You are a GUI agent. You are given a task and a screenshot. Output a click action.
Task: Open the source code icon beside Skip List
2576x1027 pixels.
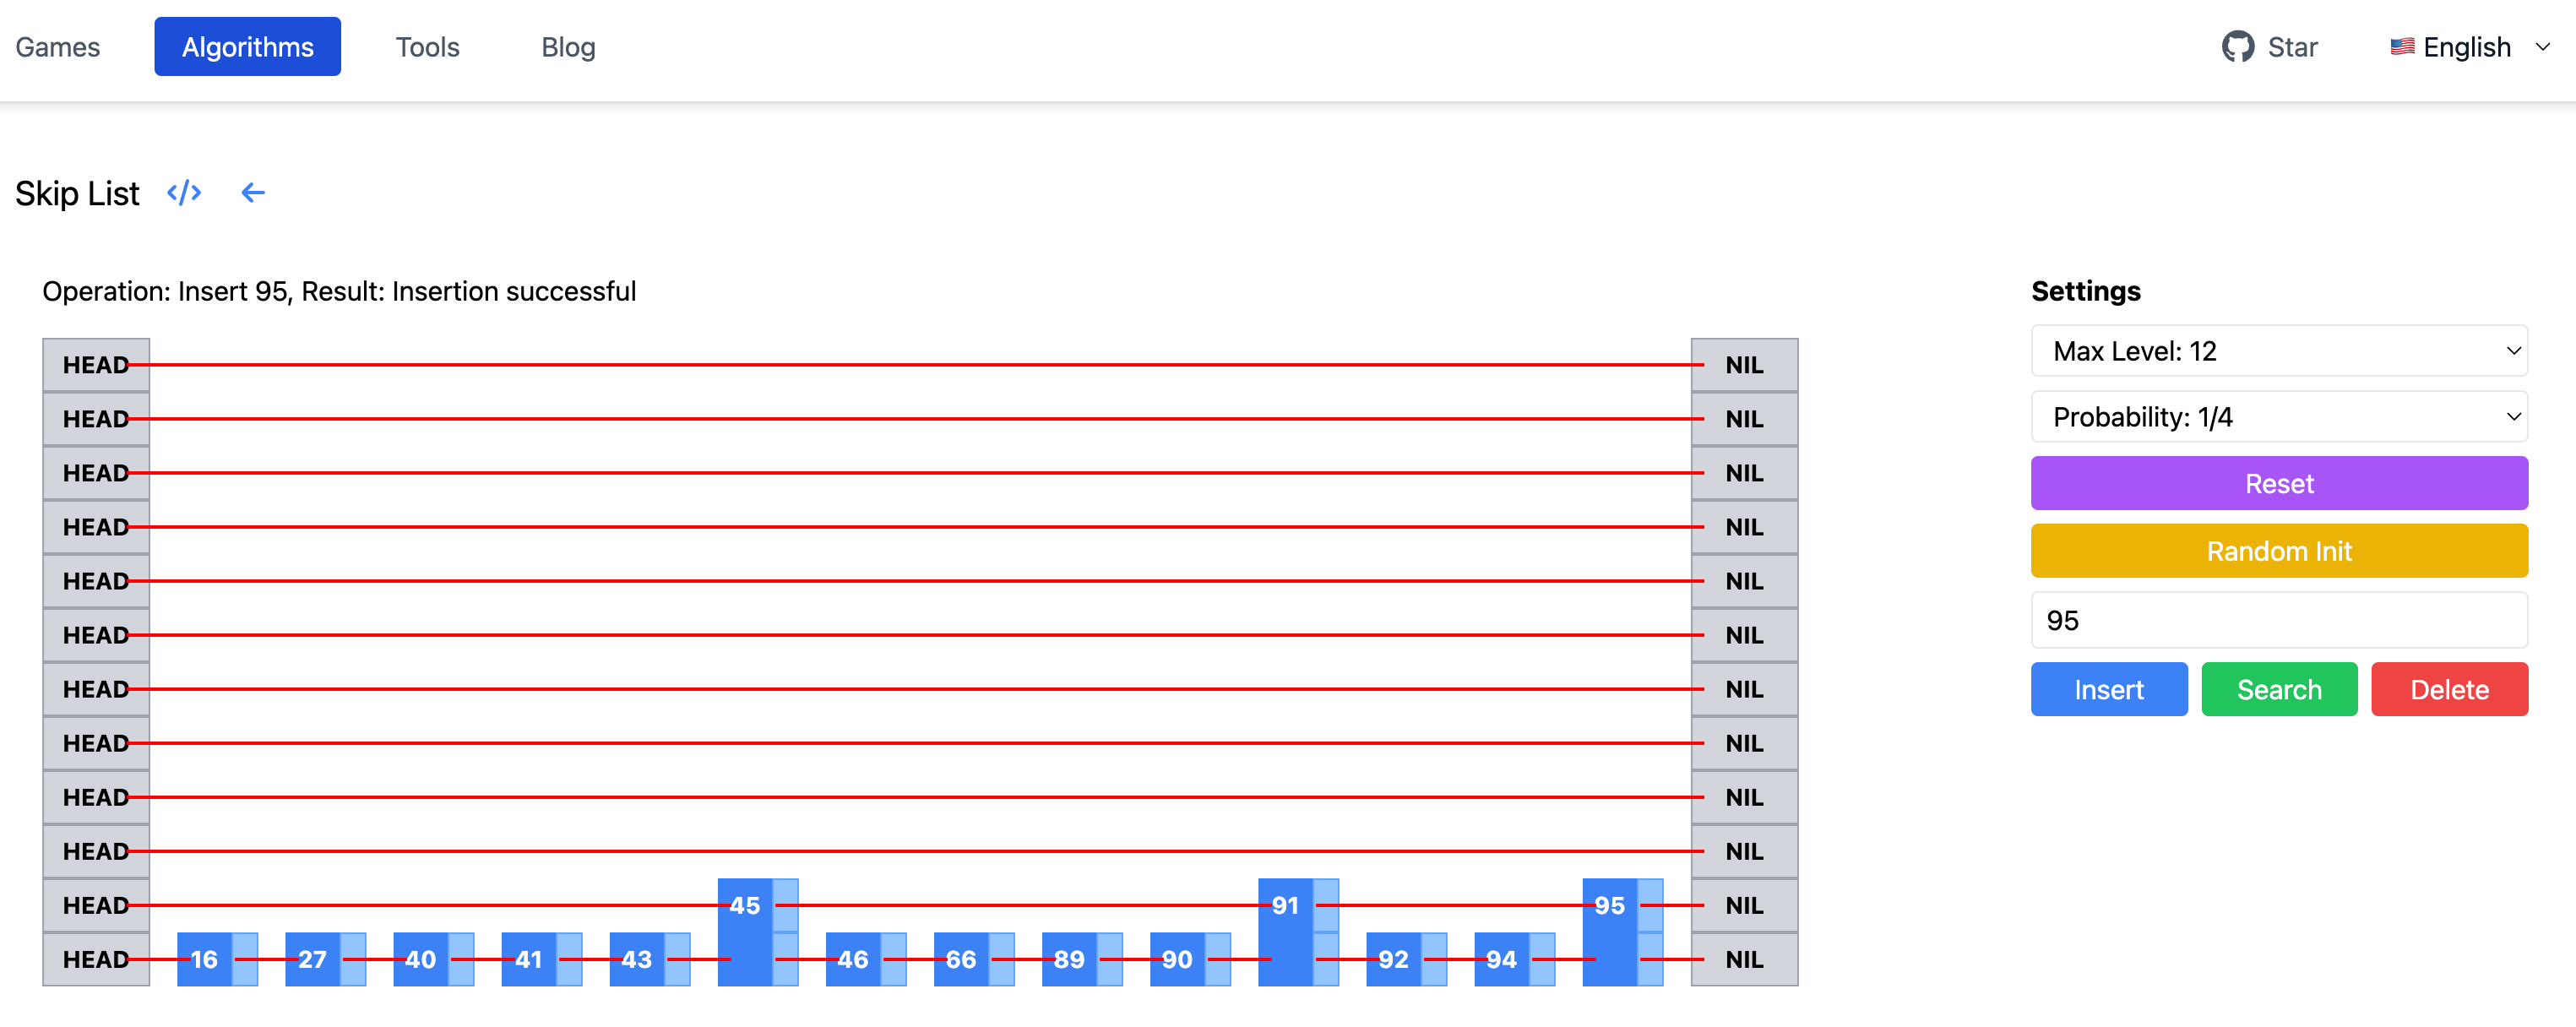coord(184,192)
